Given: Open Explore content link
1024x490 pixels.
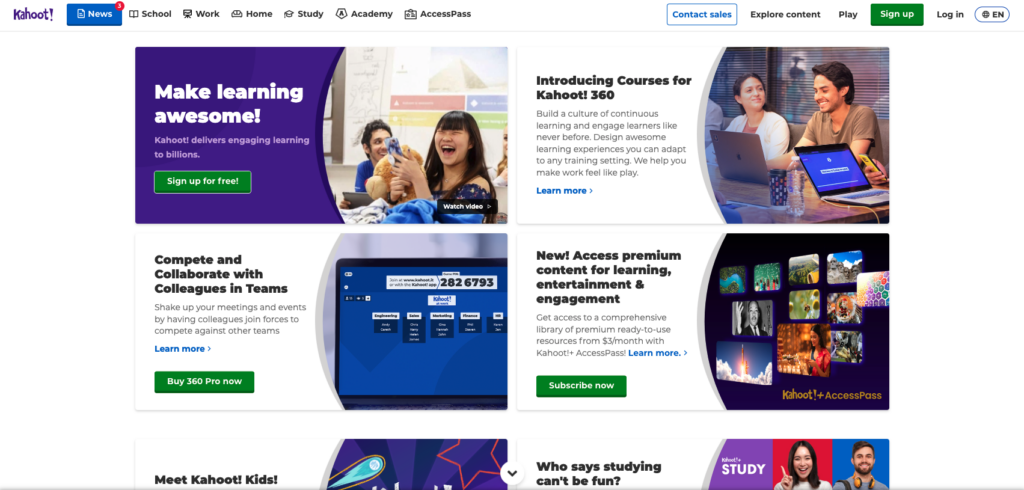Looking at the screenshot, I should point(785,14).
